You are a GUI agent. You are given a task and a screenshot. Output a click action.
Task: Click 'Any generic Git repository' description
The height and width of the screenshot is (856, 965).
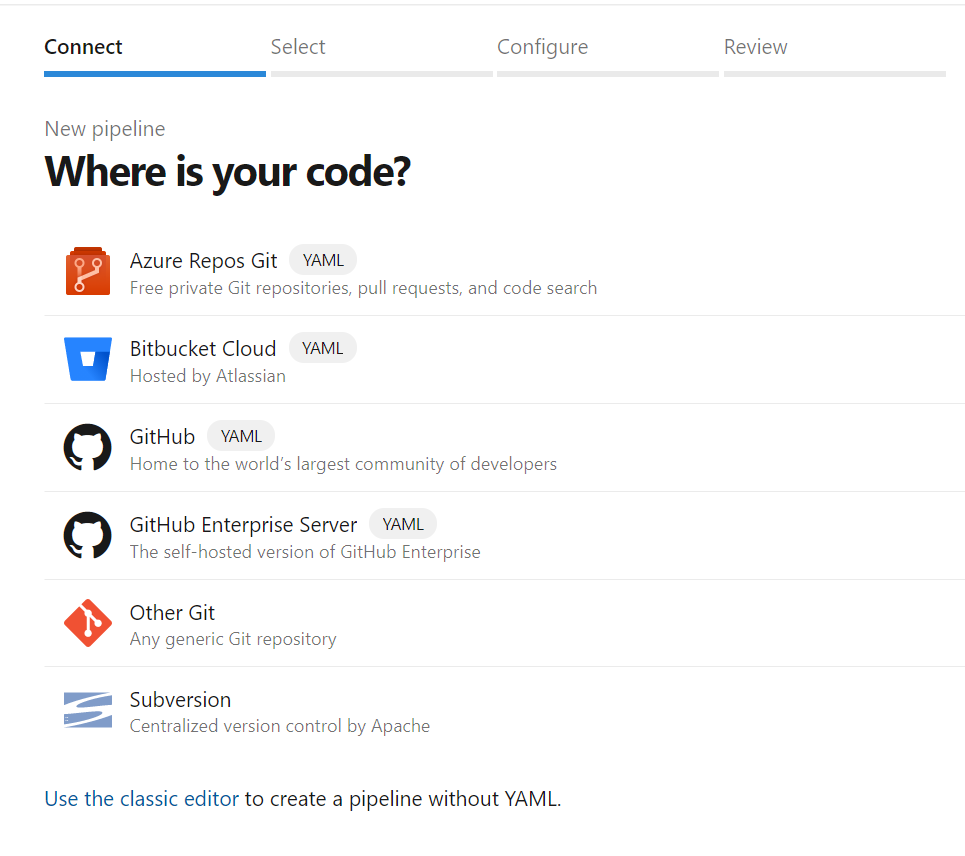pyautogui.click(x=233, y=639)
